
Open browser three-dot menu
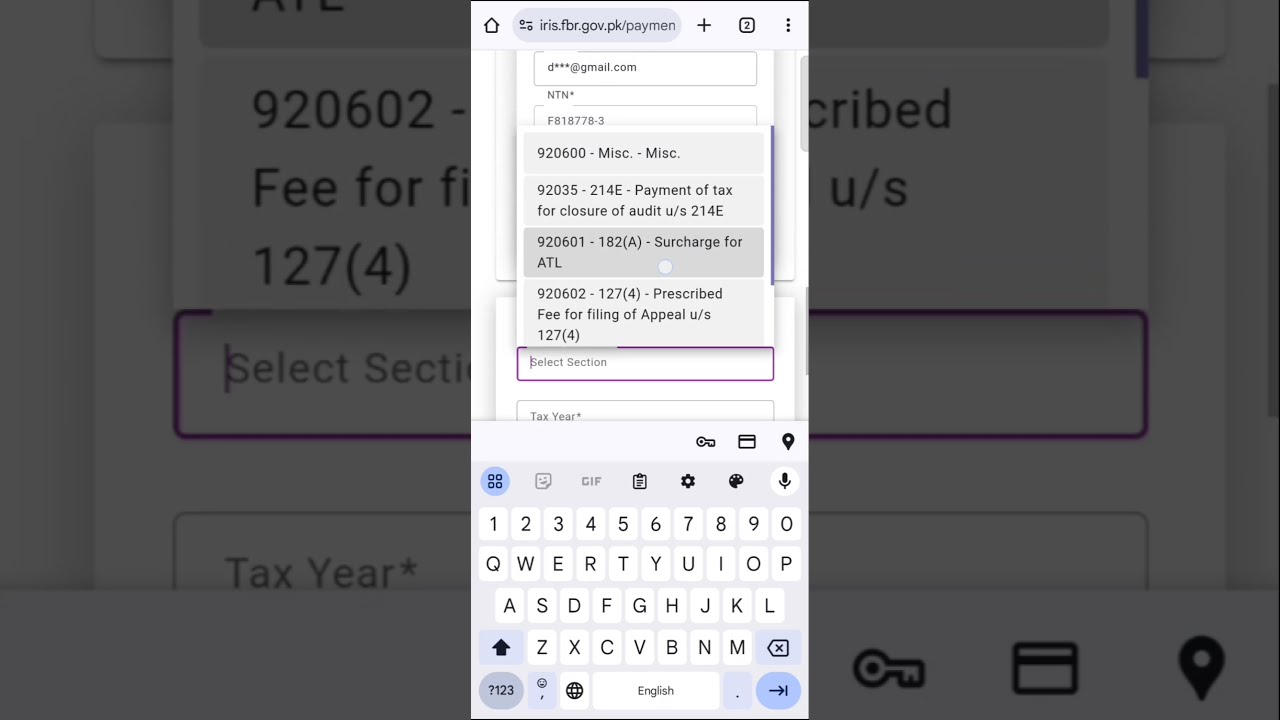coord(788,26)
